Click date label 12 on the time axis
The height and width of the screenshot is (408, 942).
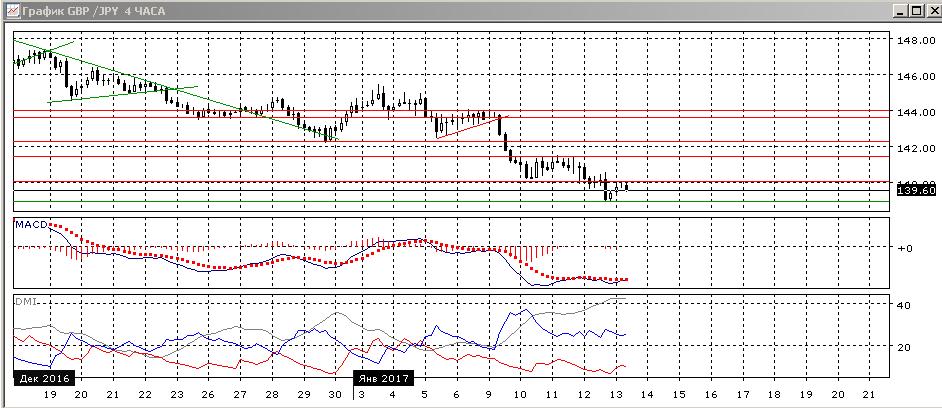coord(584,395)
